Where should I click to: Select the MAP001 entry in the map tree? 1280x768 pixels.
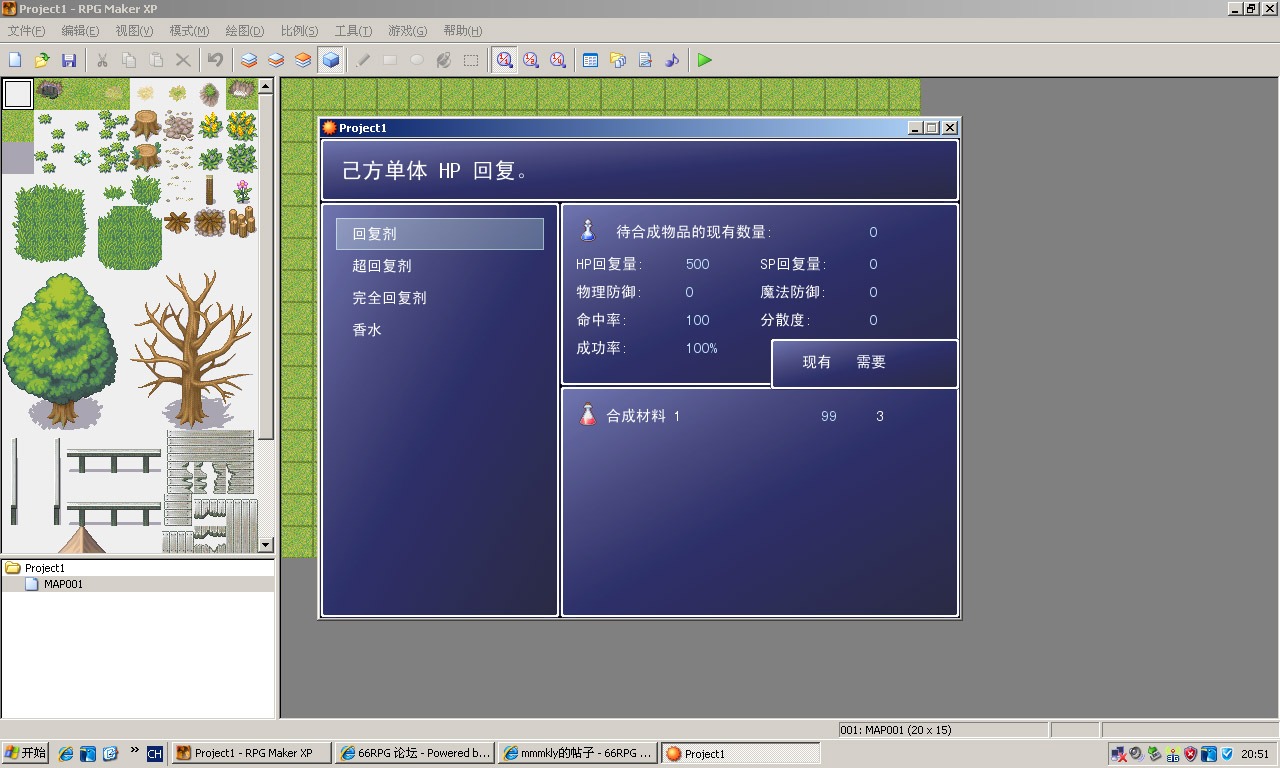[63, 584]
